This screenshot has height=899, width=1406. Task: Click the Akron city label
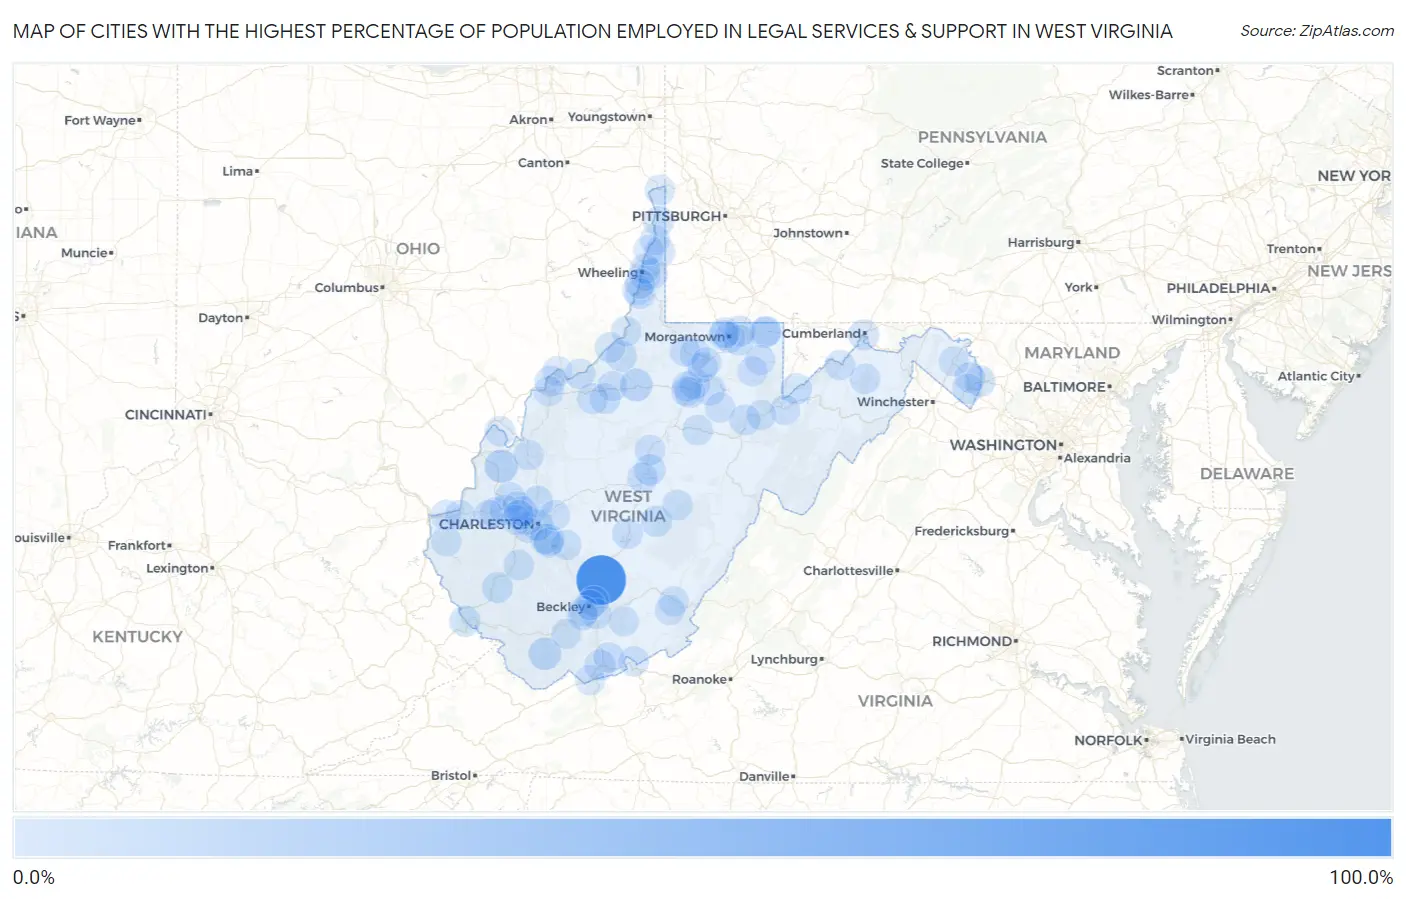528,119
